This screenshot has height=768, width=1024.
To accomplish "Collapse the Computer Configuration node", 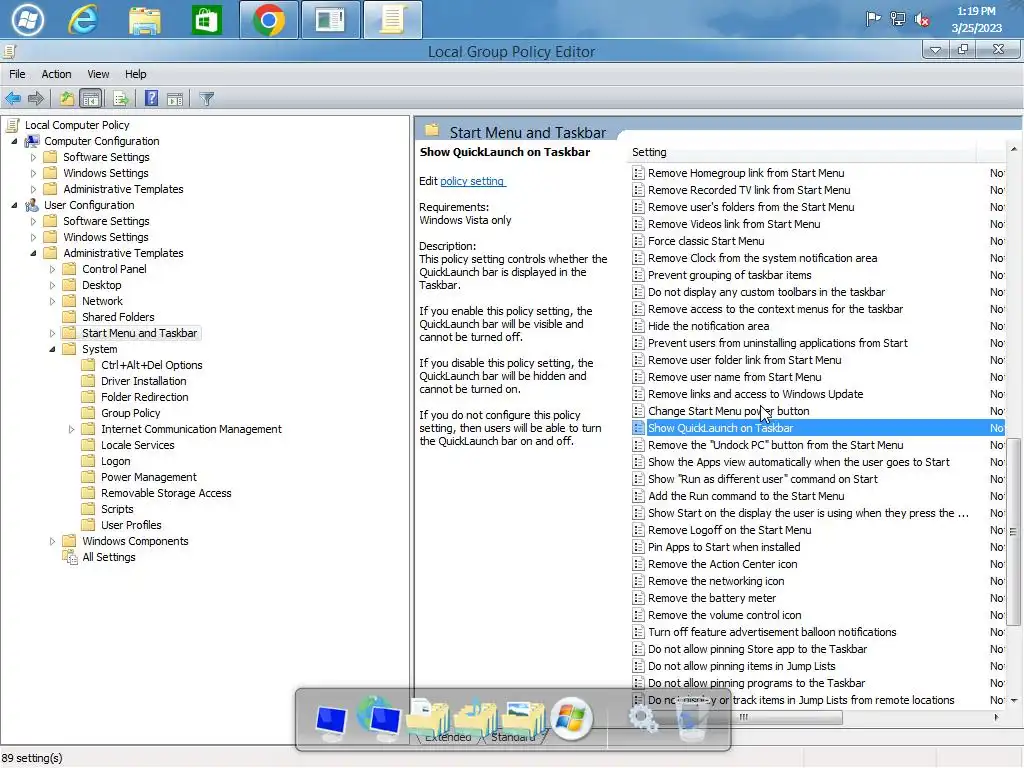I will 14,141.
